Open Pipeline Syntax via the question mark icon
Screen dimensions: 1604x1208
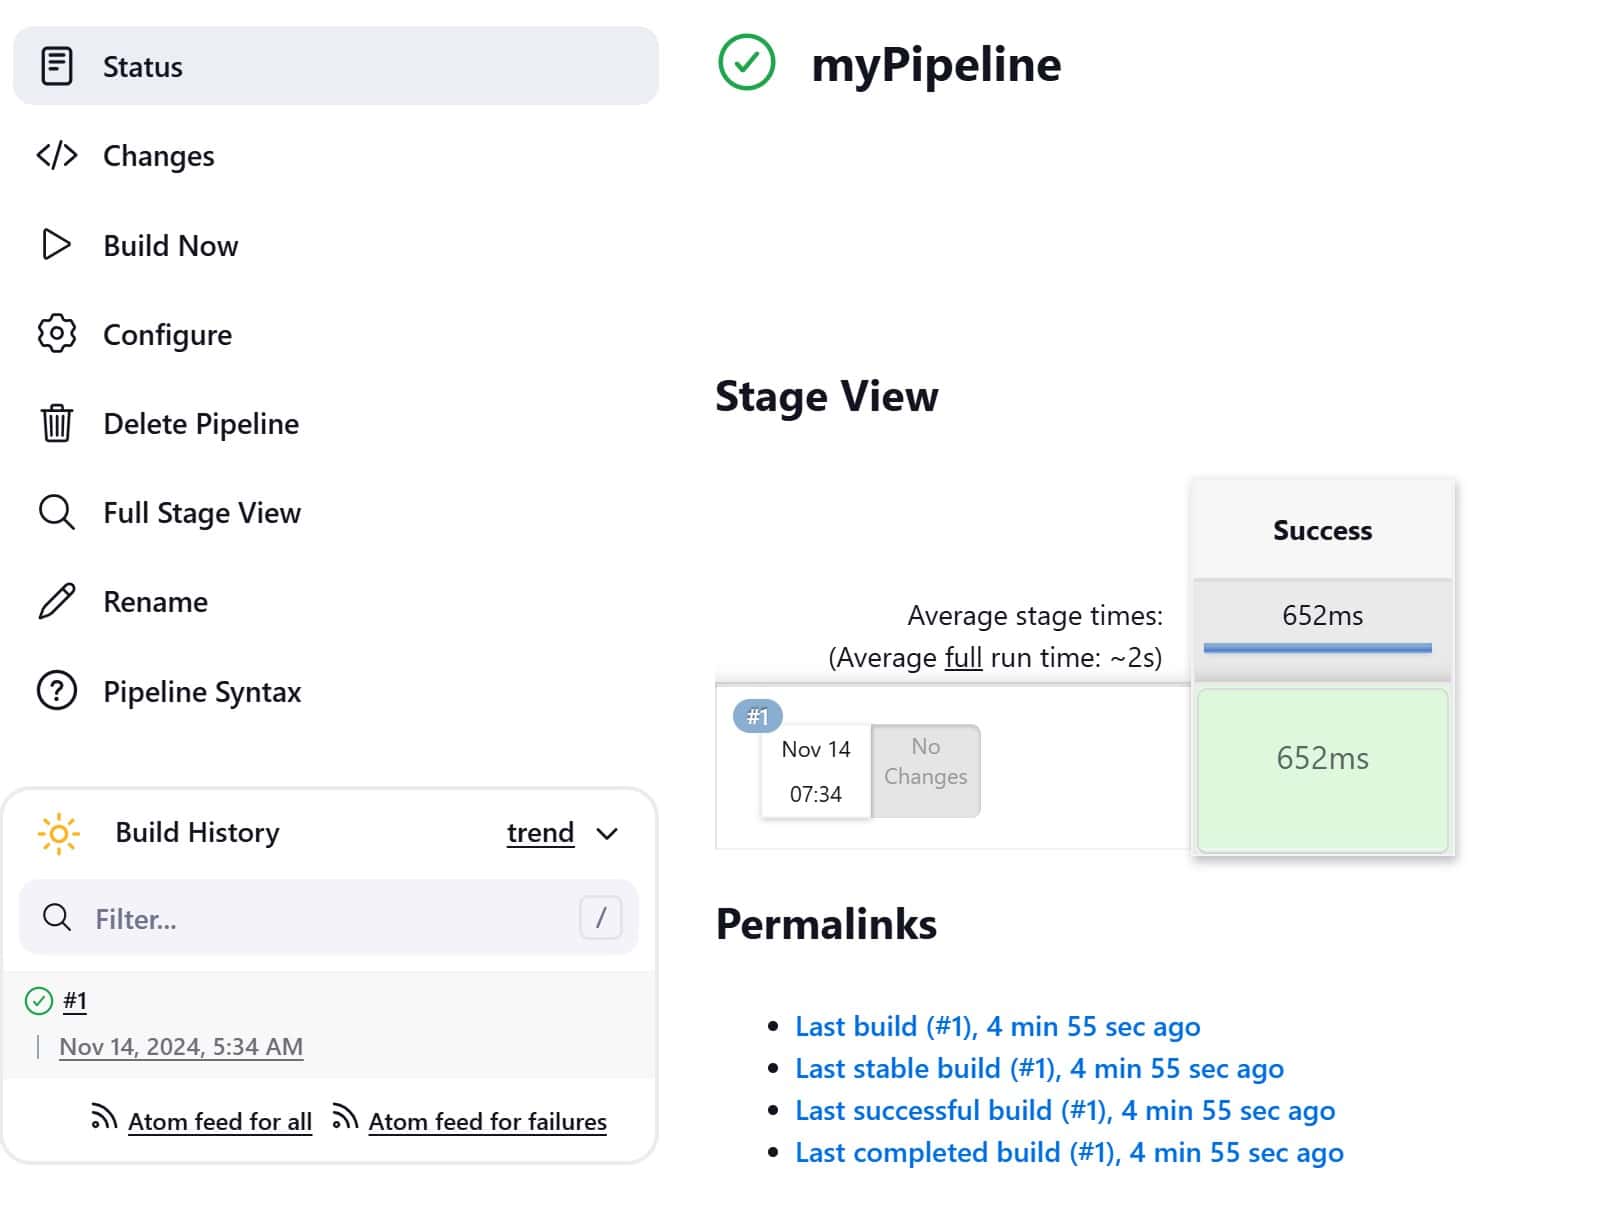[57, 690]
